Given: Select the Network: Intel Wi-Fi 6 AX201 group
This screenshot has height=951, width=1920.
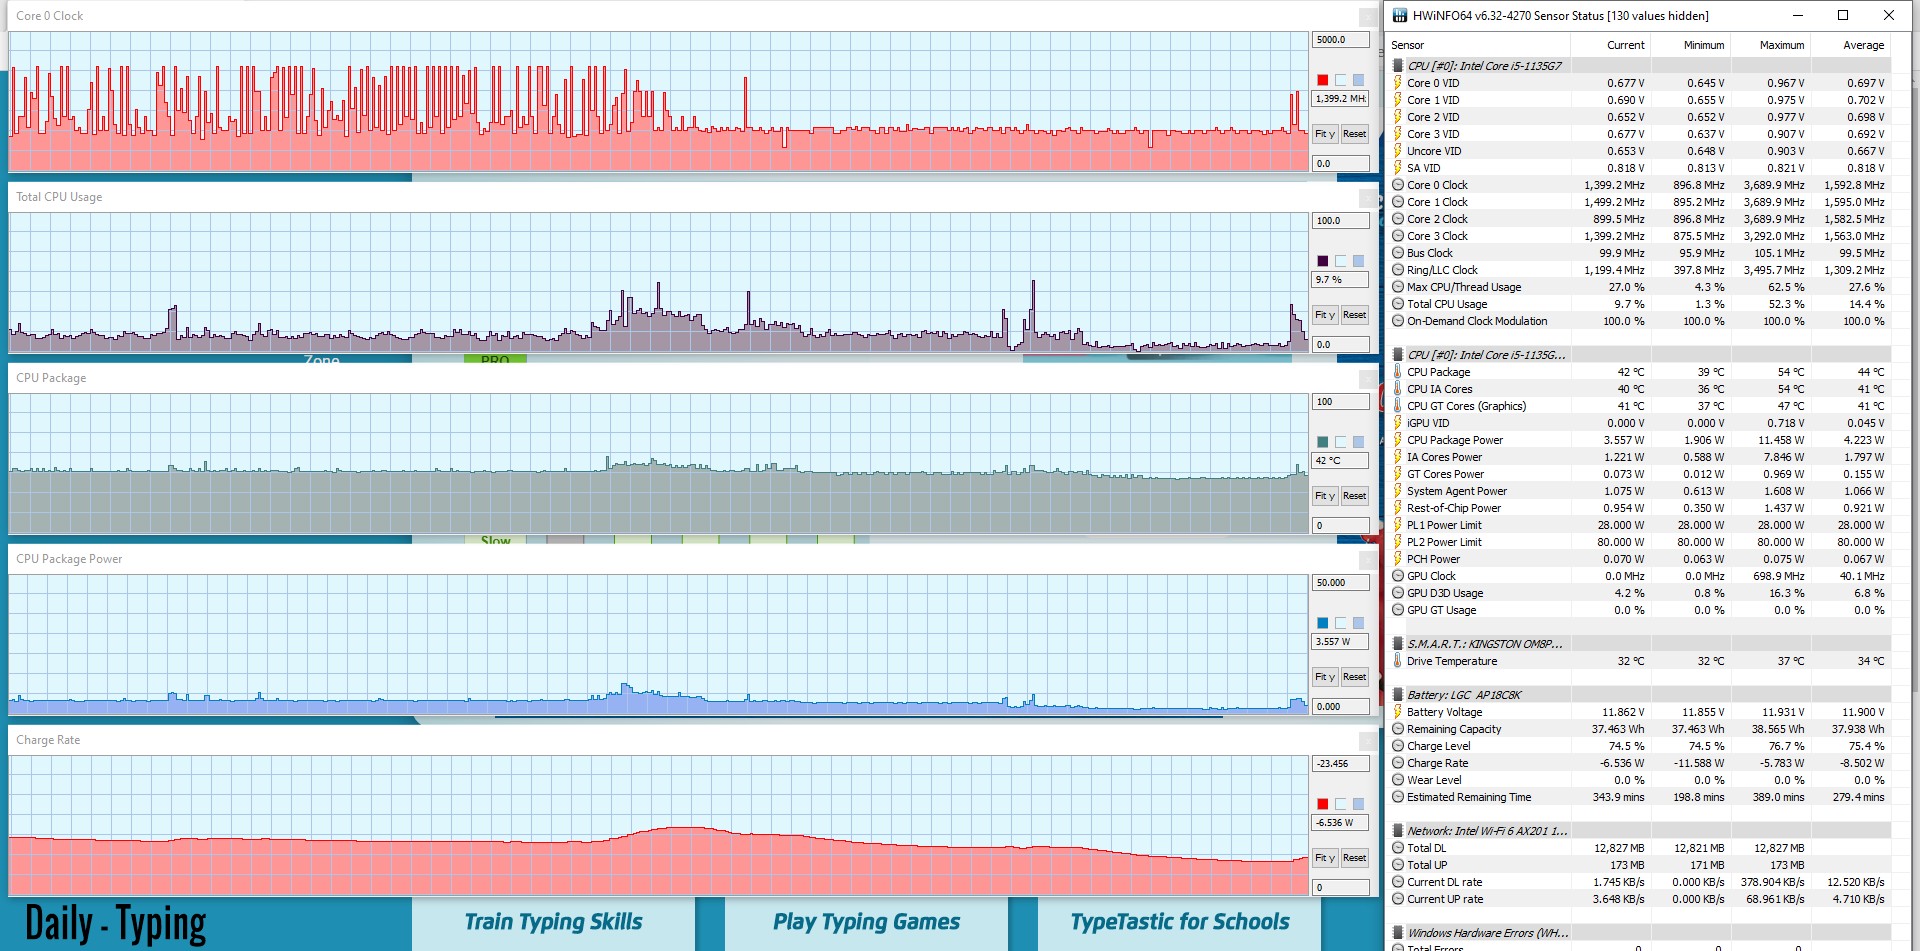Looking at the screenshot, I should pyautogui.click(x=1486, y=831).
